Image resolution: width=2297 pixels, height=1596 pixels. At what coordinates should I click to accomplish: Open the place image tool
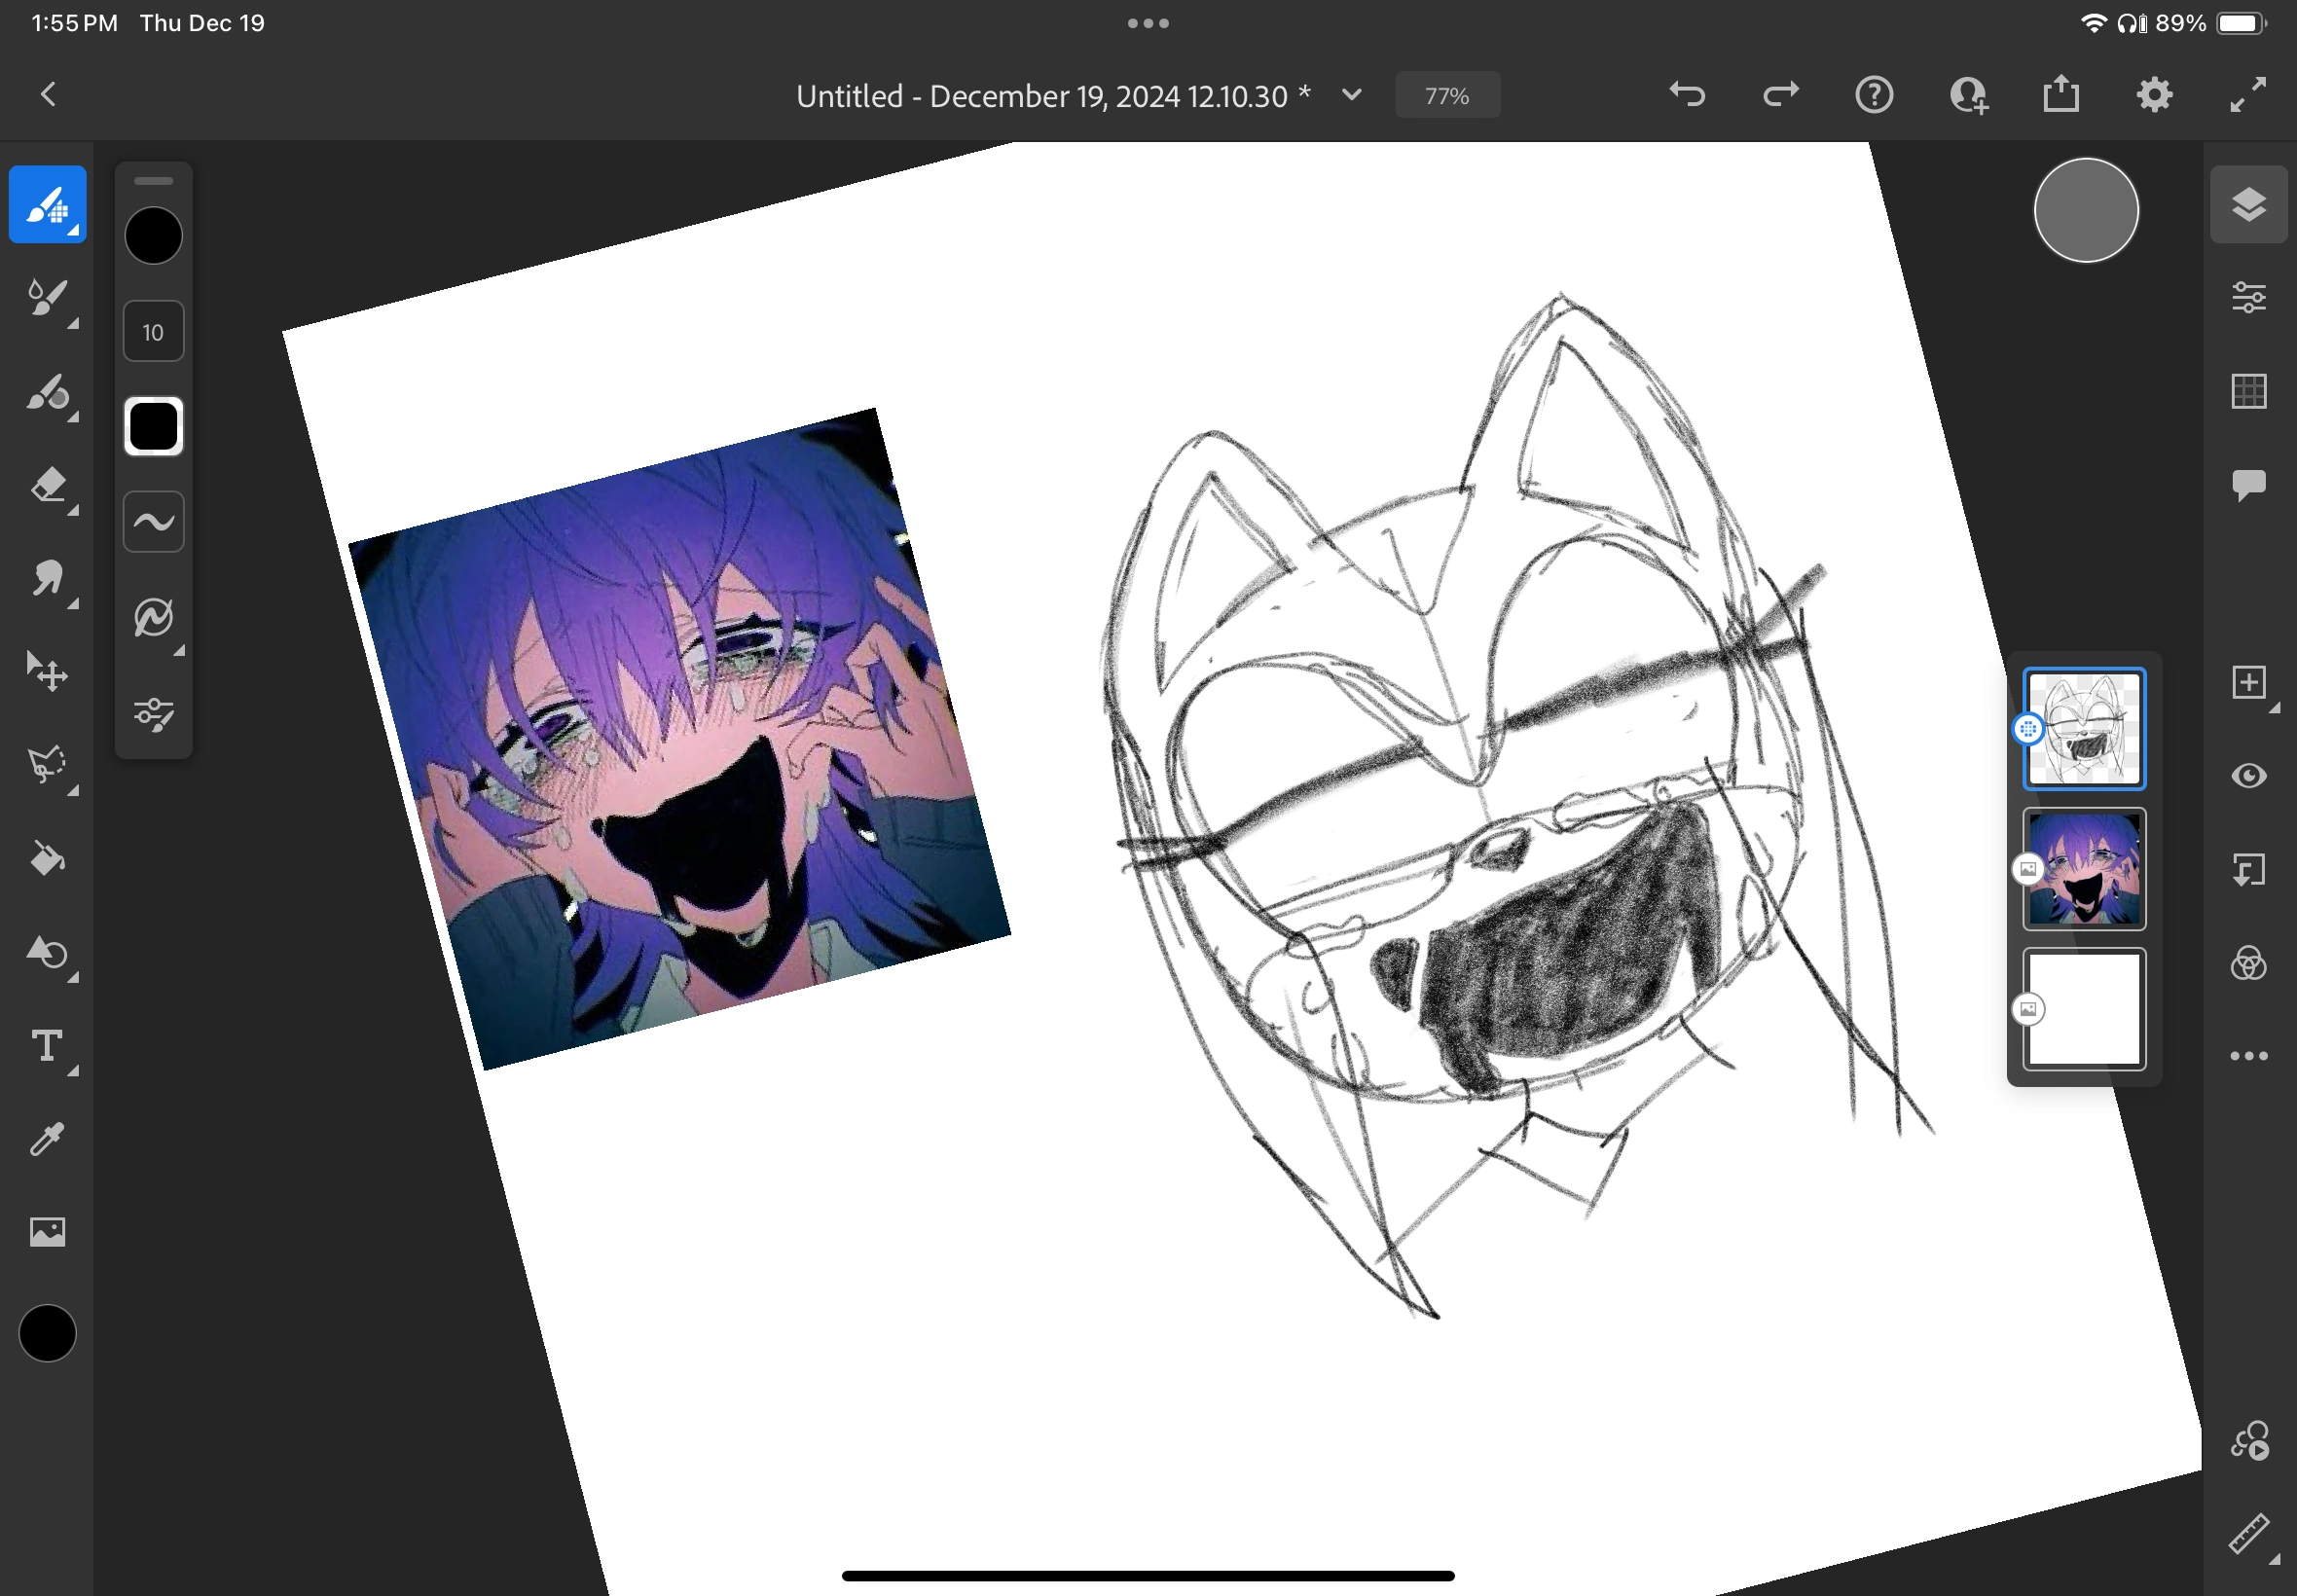tap(47, 1232)
